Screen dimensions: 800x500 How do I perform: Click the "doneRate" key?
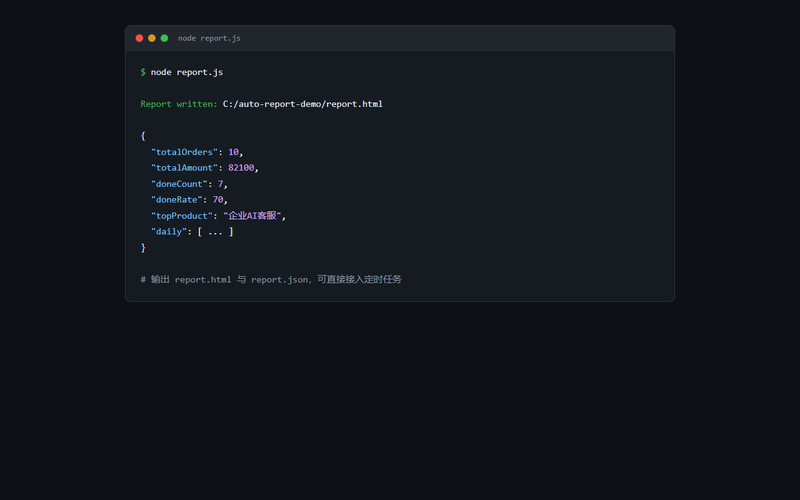click(177, 199)
